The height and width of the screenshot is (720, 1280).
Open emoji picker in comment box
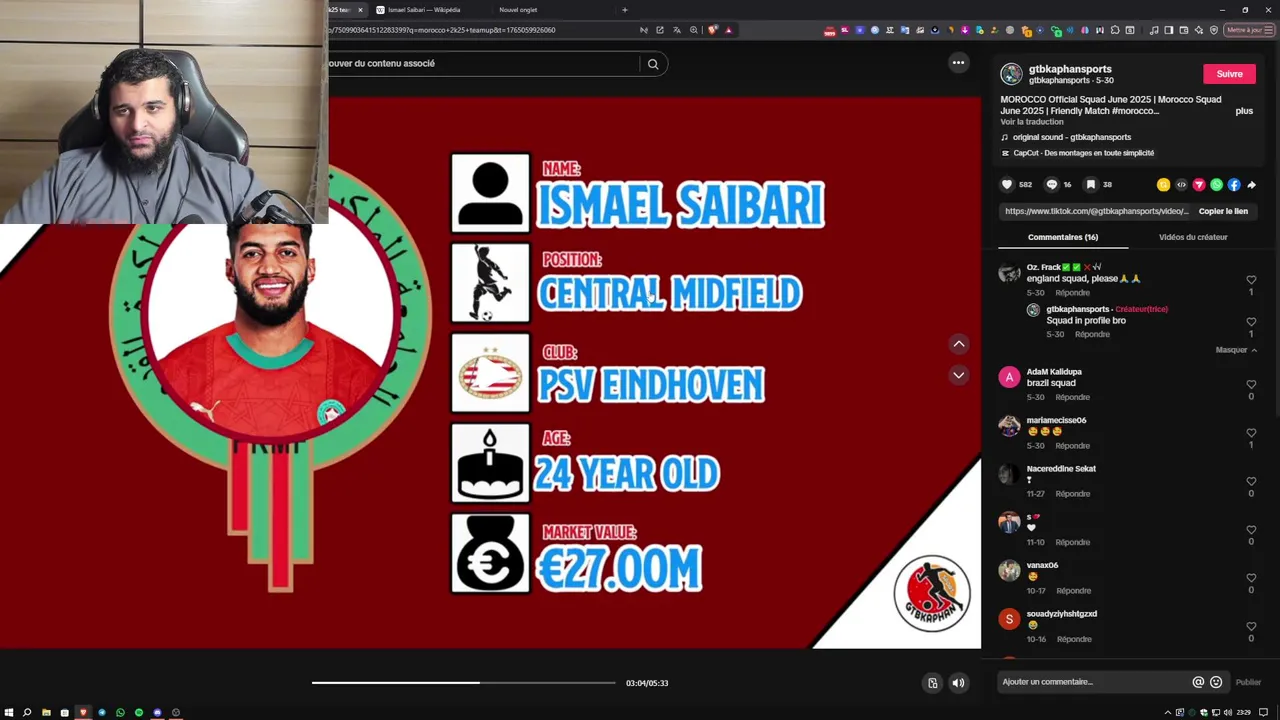click(1216, 682)
